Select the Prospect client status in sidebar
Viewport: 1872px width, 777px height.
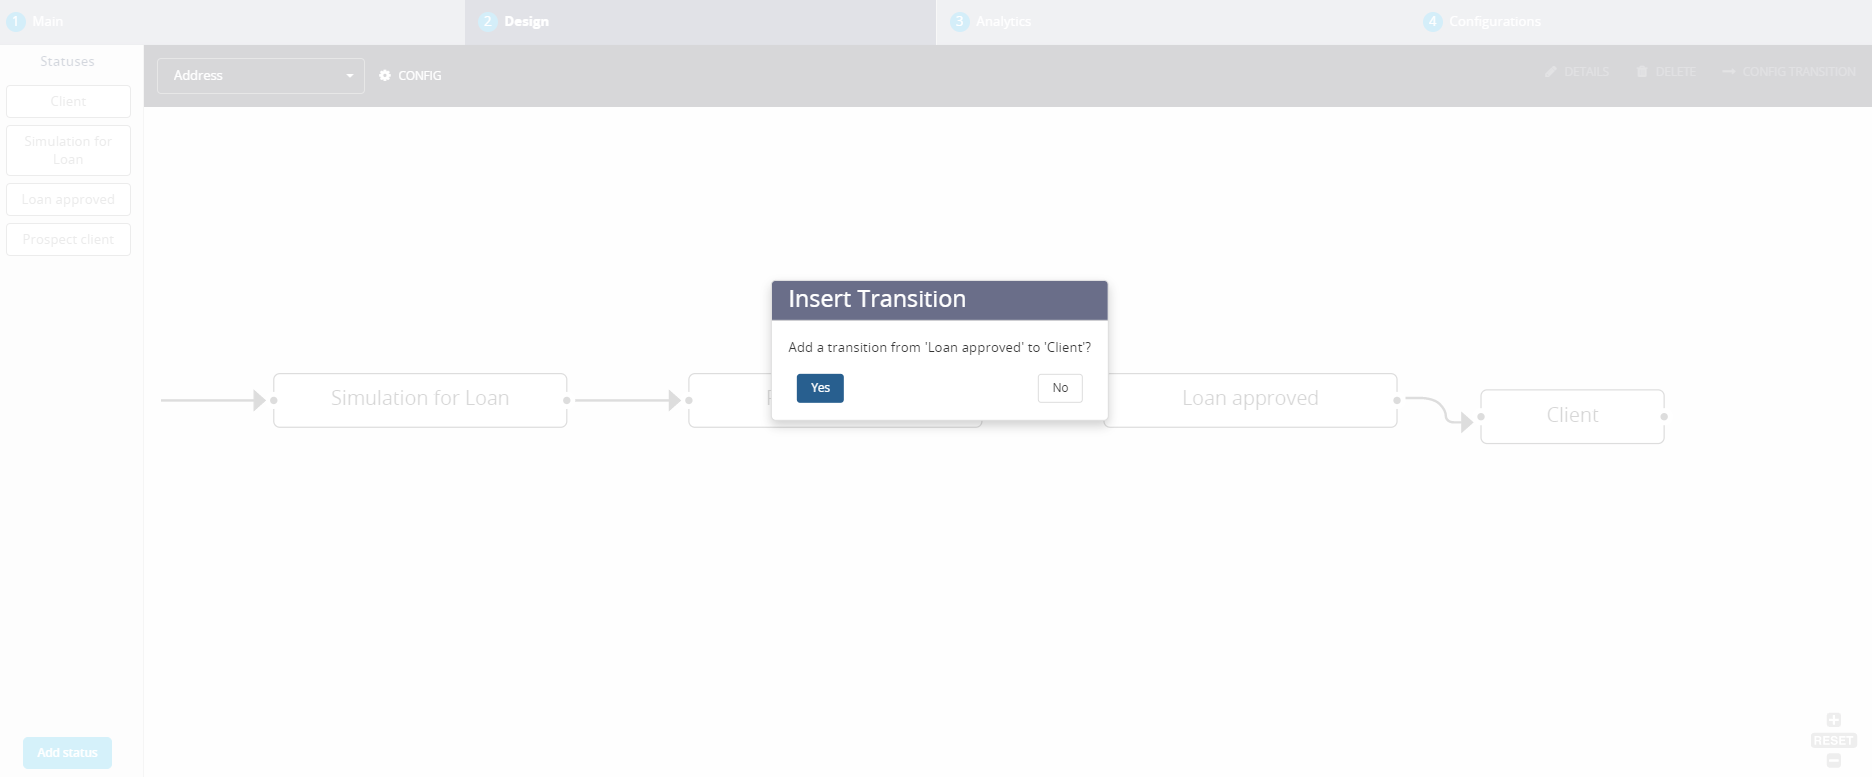pos(68,239)
